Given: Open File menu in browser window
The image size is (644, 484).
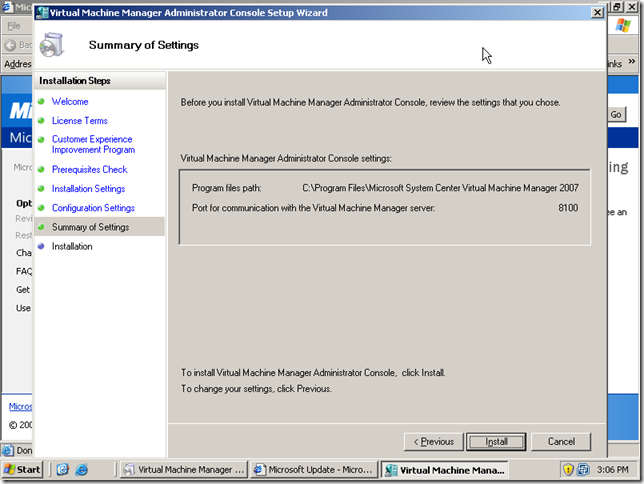Looking at the screenshot, I should [x=14, y=26].
